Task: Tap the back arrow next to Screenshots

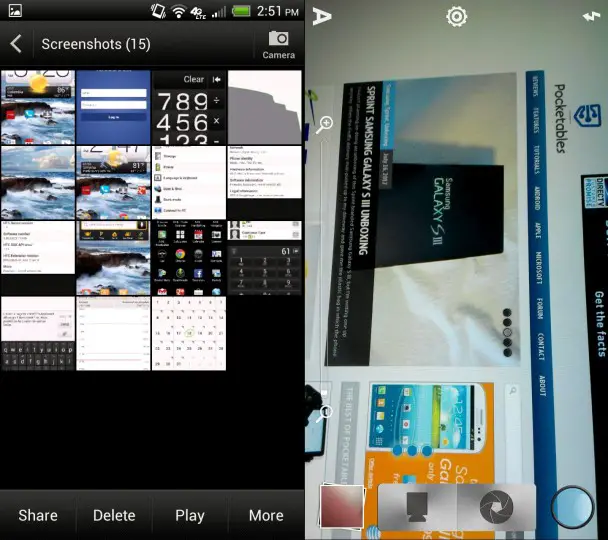Action: click(16, 43)
